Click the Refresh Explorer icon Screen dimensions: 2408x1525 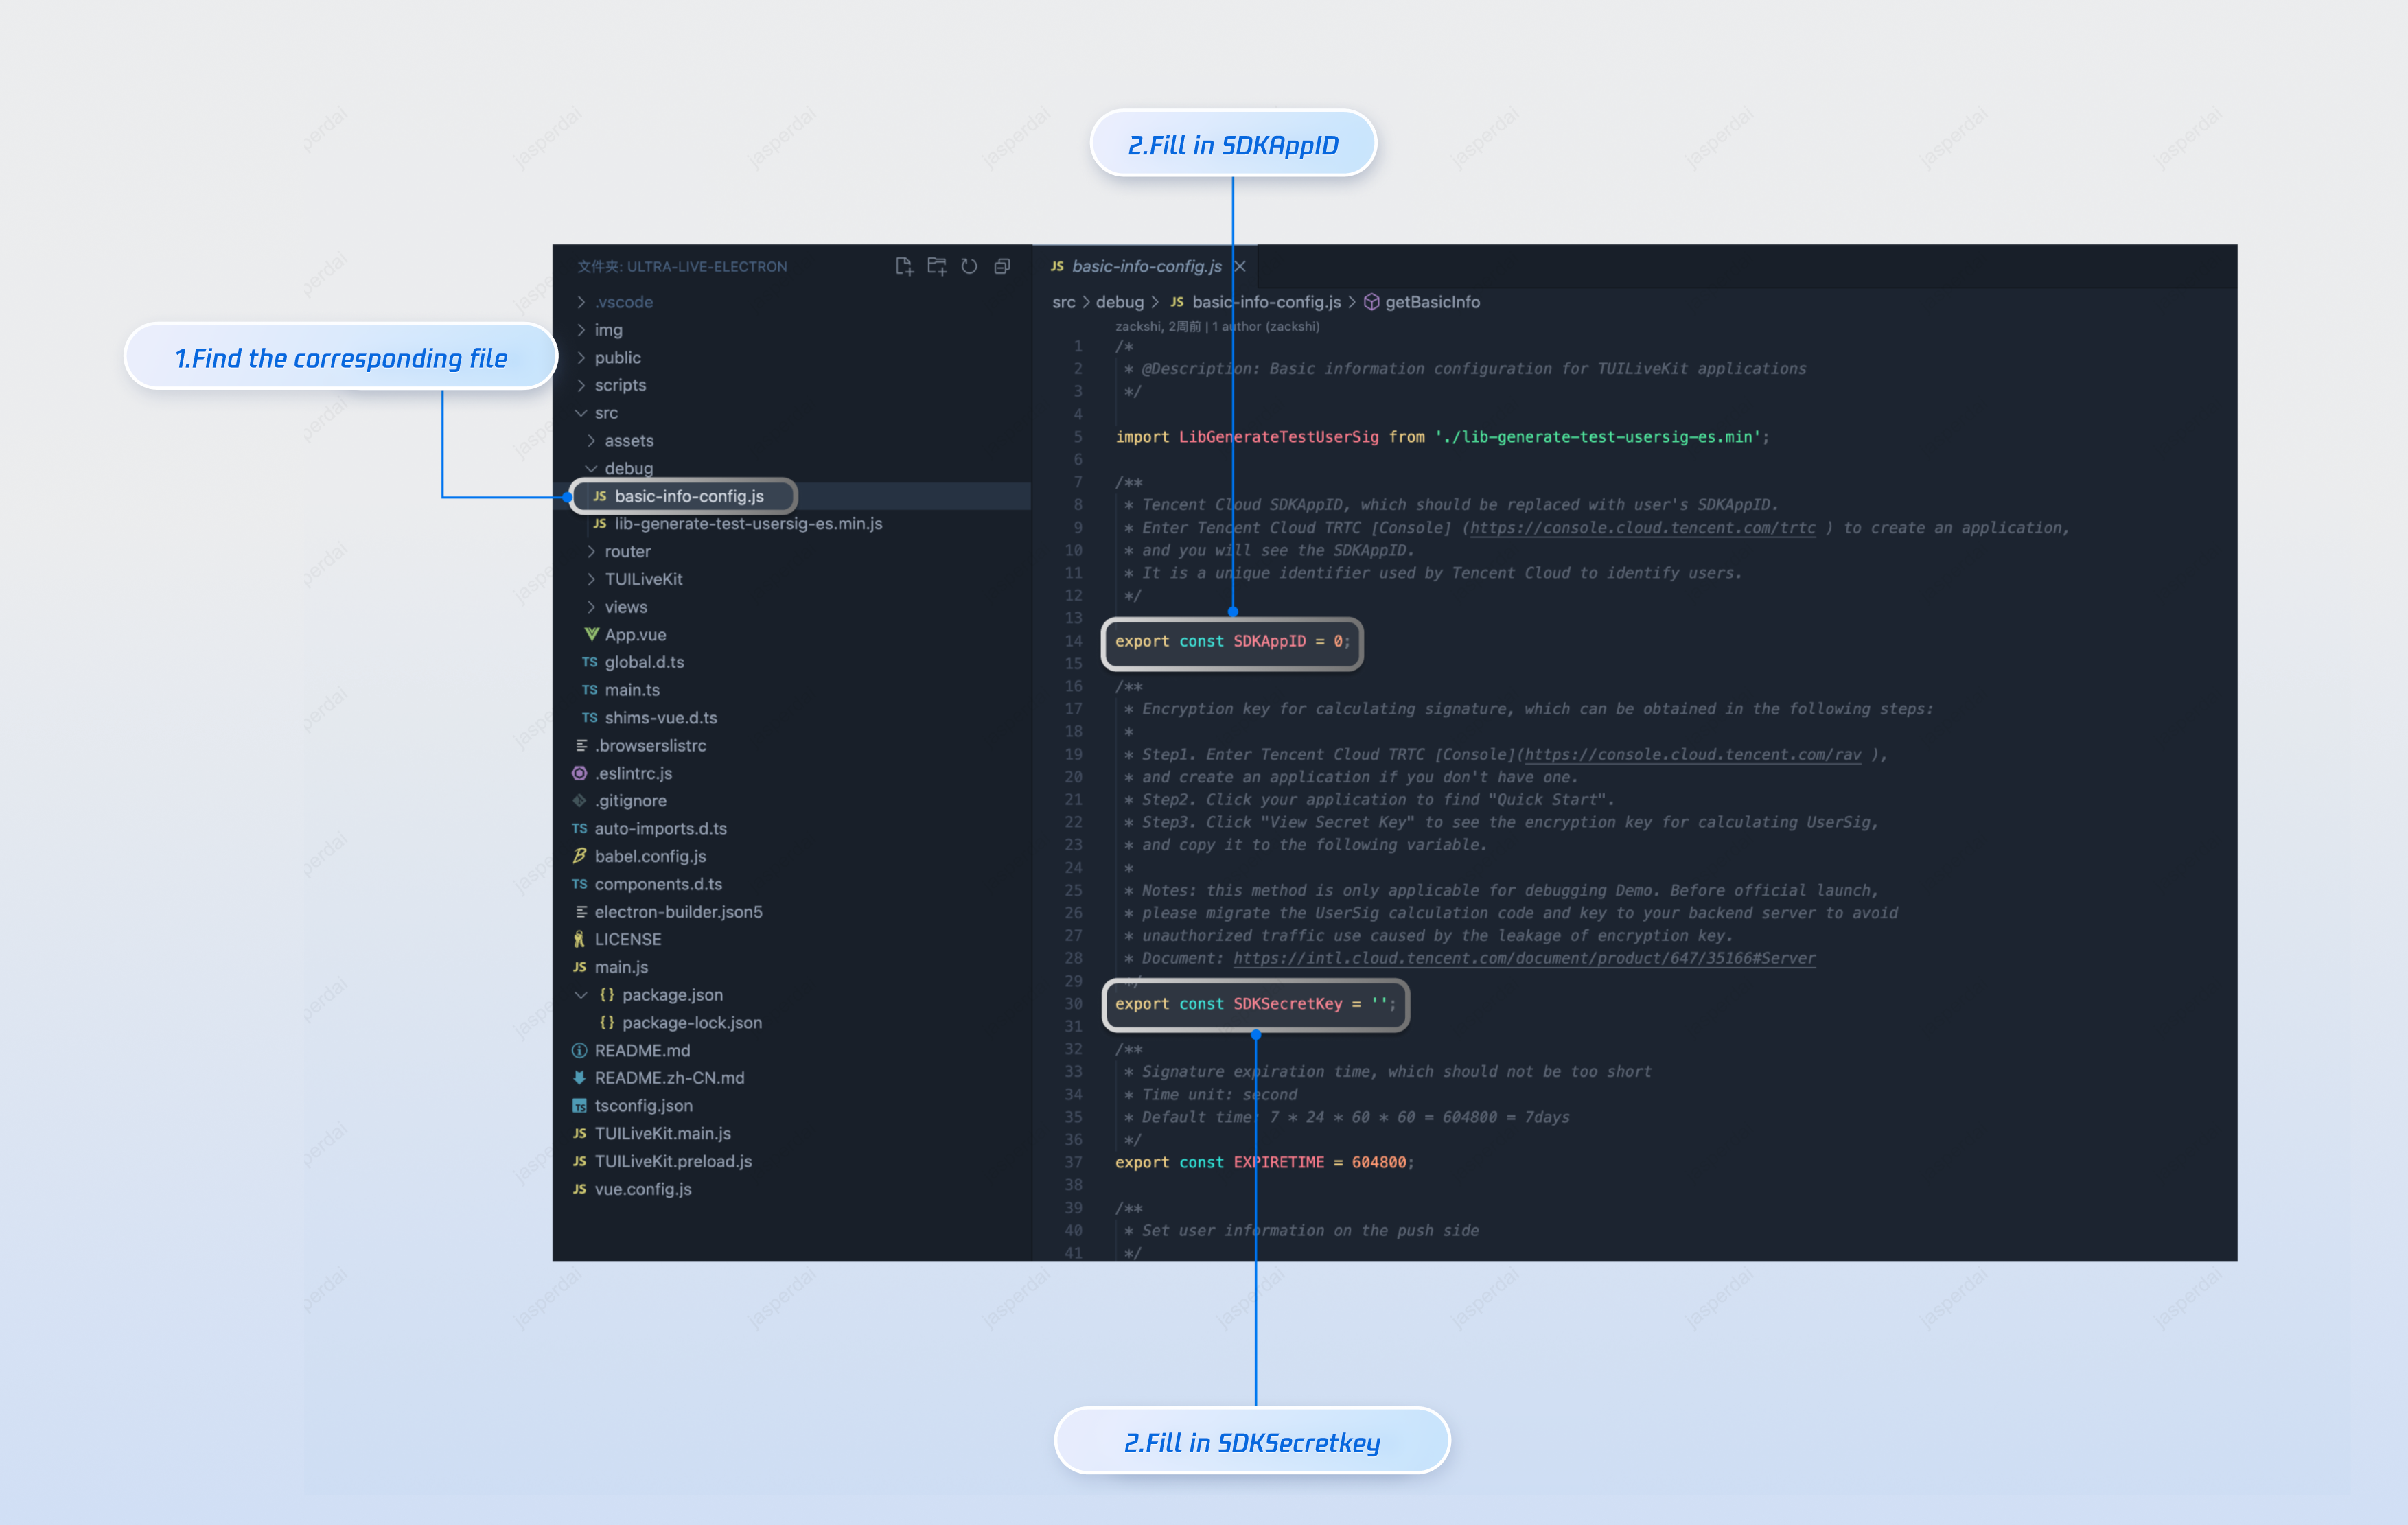pos(969,266)
